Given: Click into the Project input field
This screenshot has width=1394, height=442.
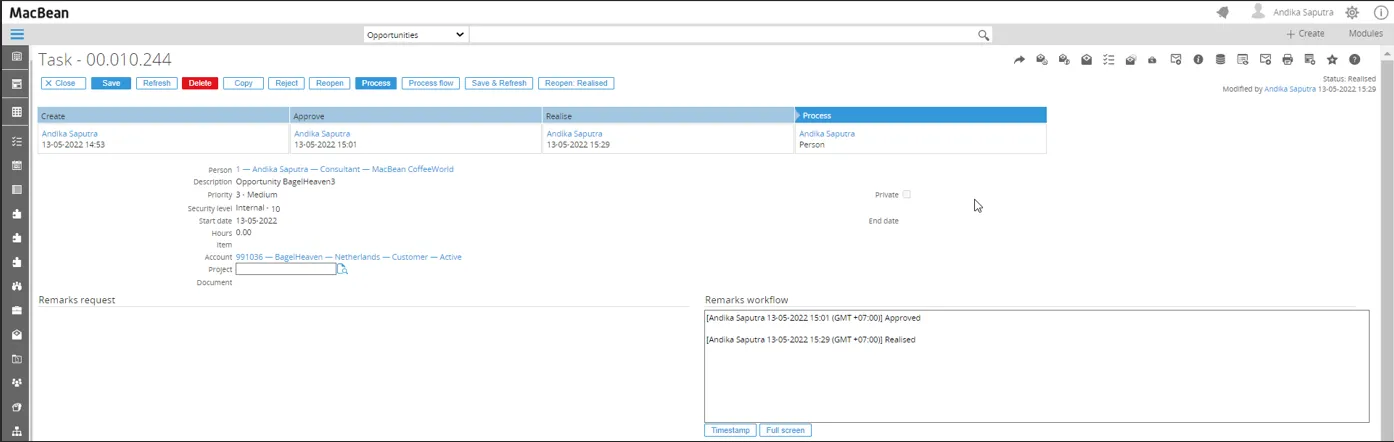Looking at the screenshot, I should point(286,270).
